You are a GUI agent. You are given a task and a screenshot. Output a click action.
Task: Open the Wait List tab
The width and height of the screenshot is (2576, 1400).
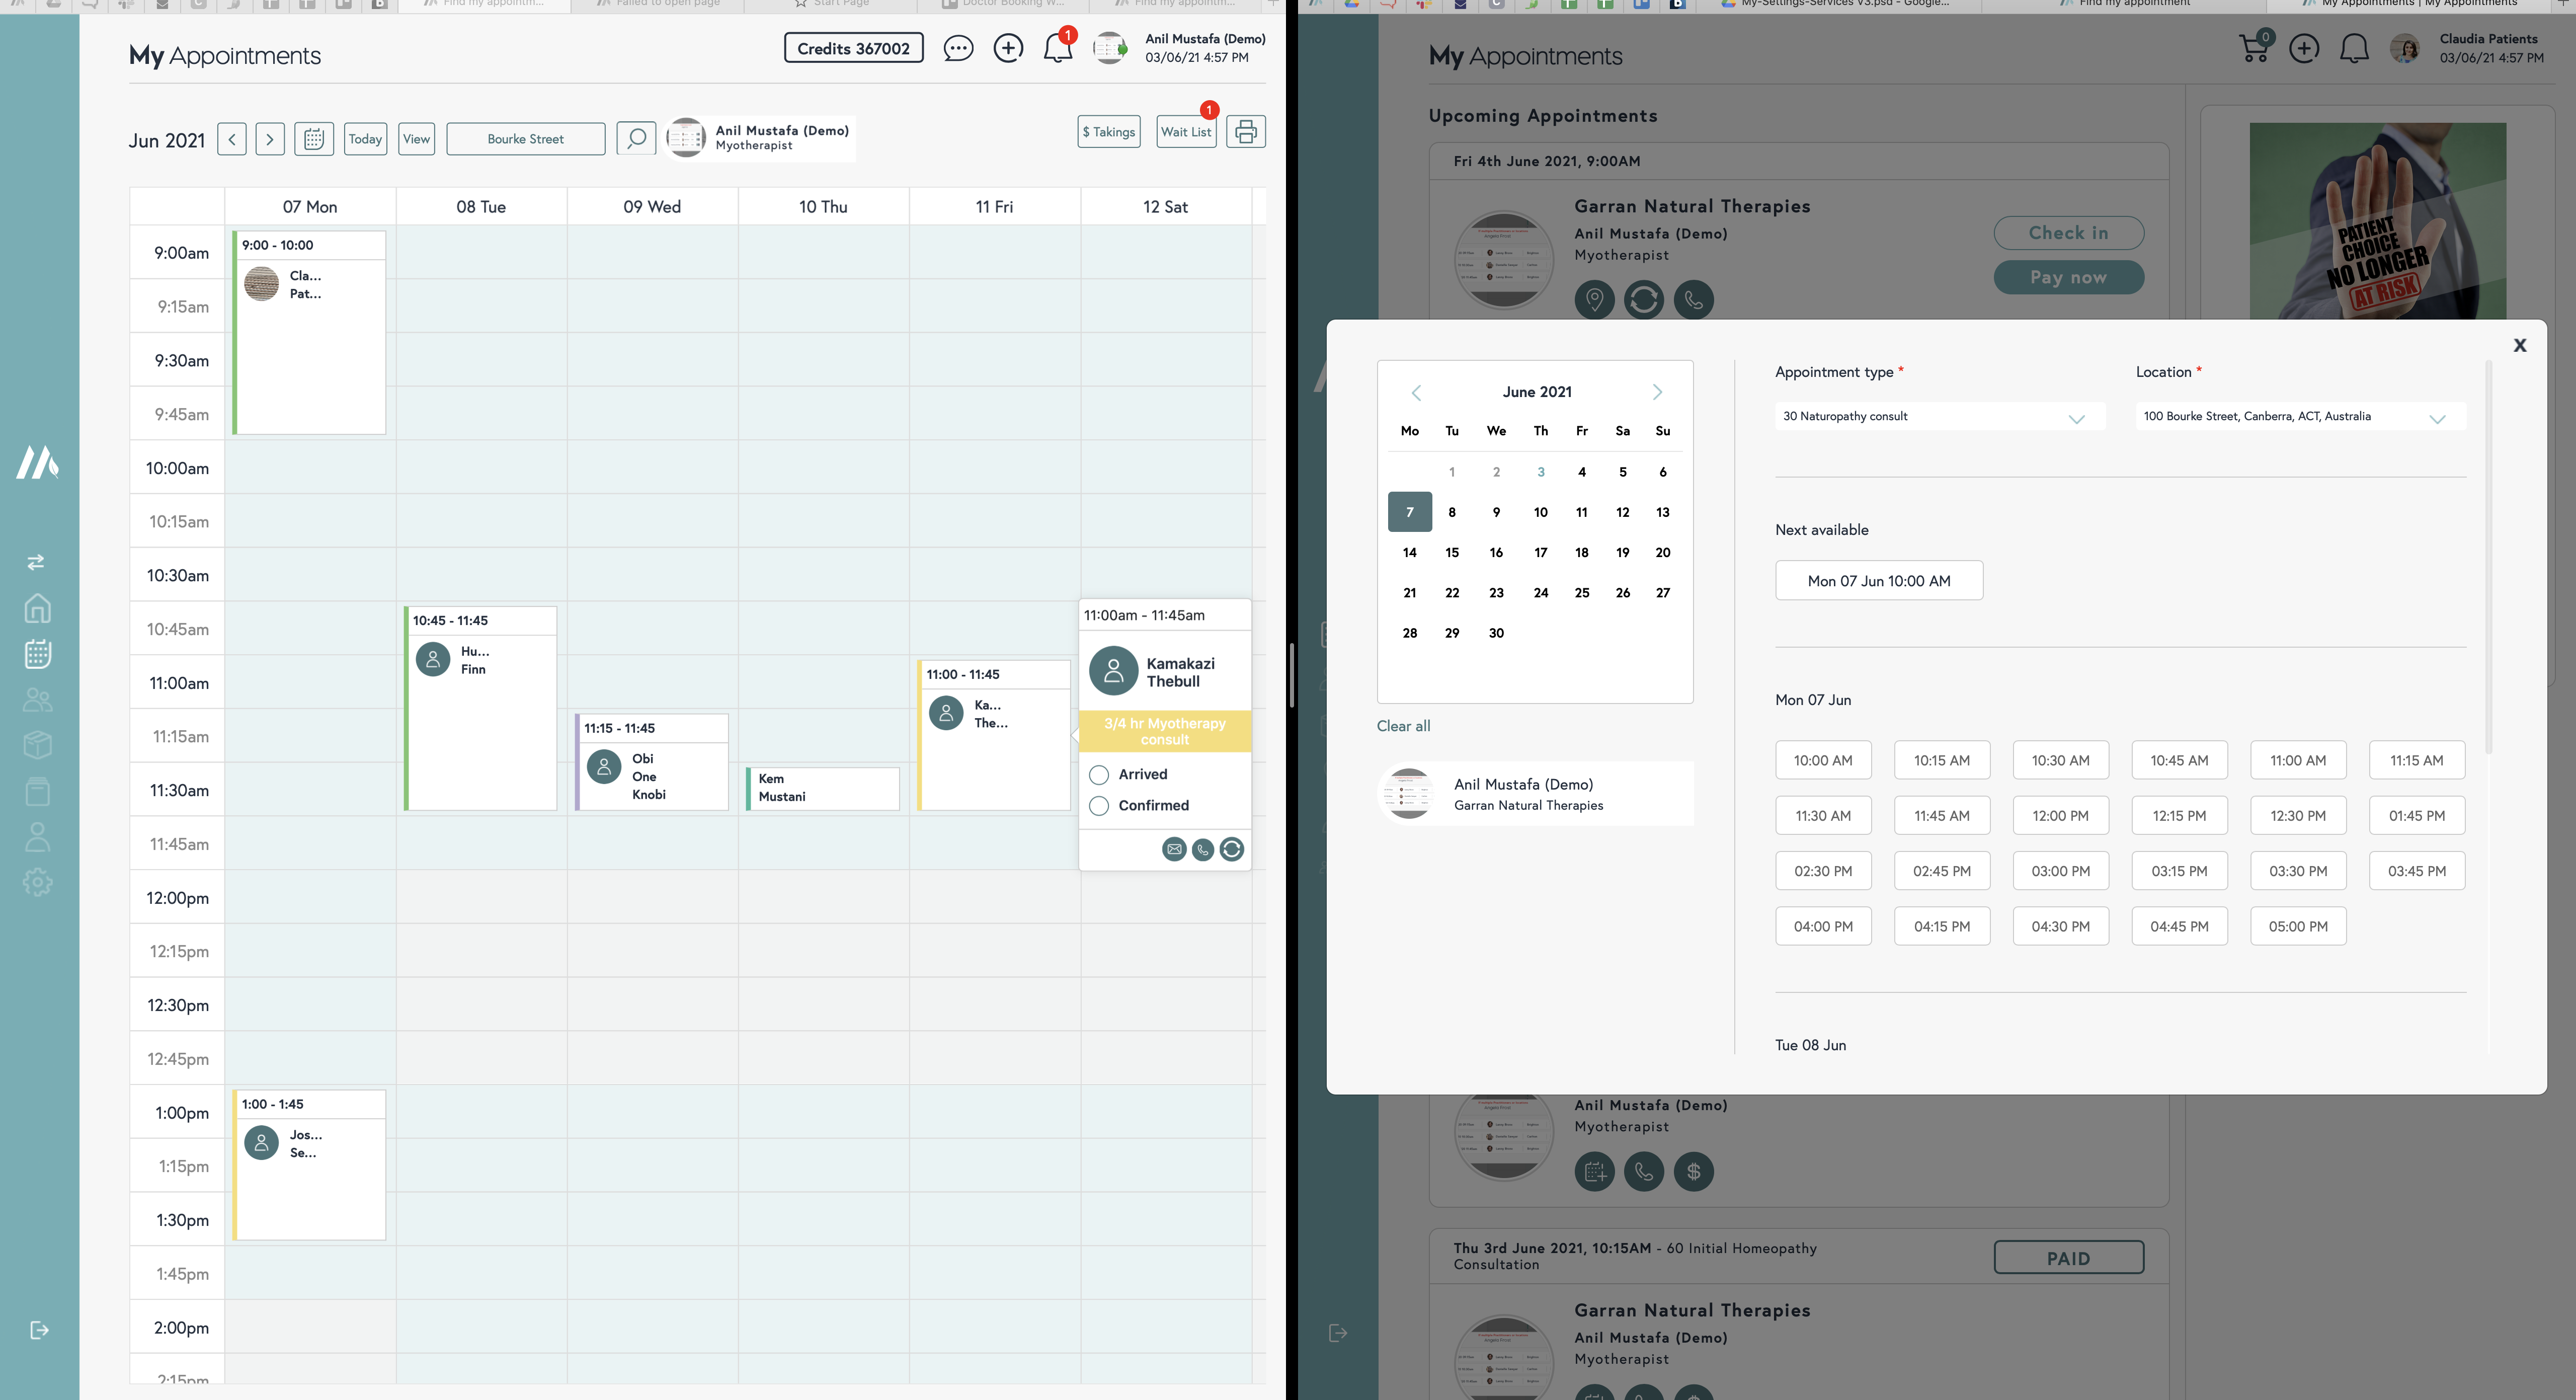point(1186,132)
